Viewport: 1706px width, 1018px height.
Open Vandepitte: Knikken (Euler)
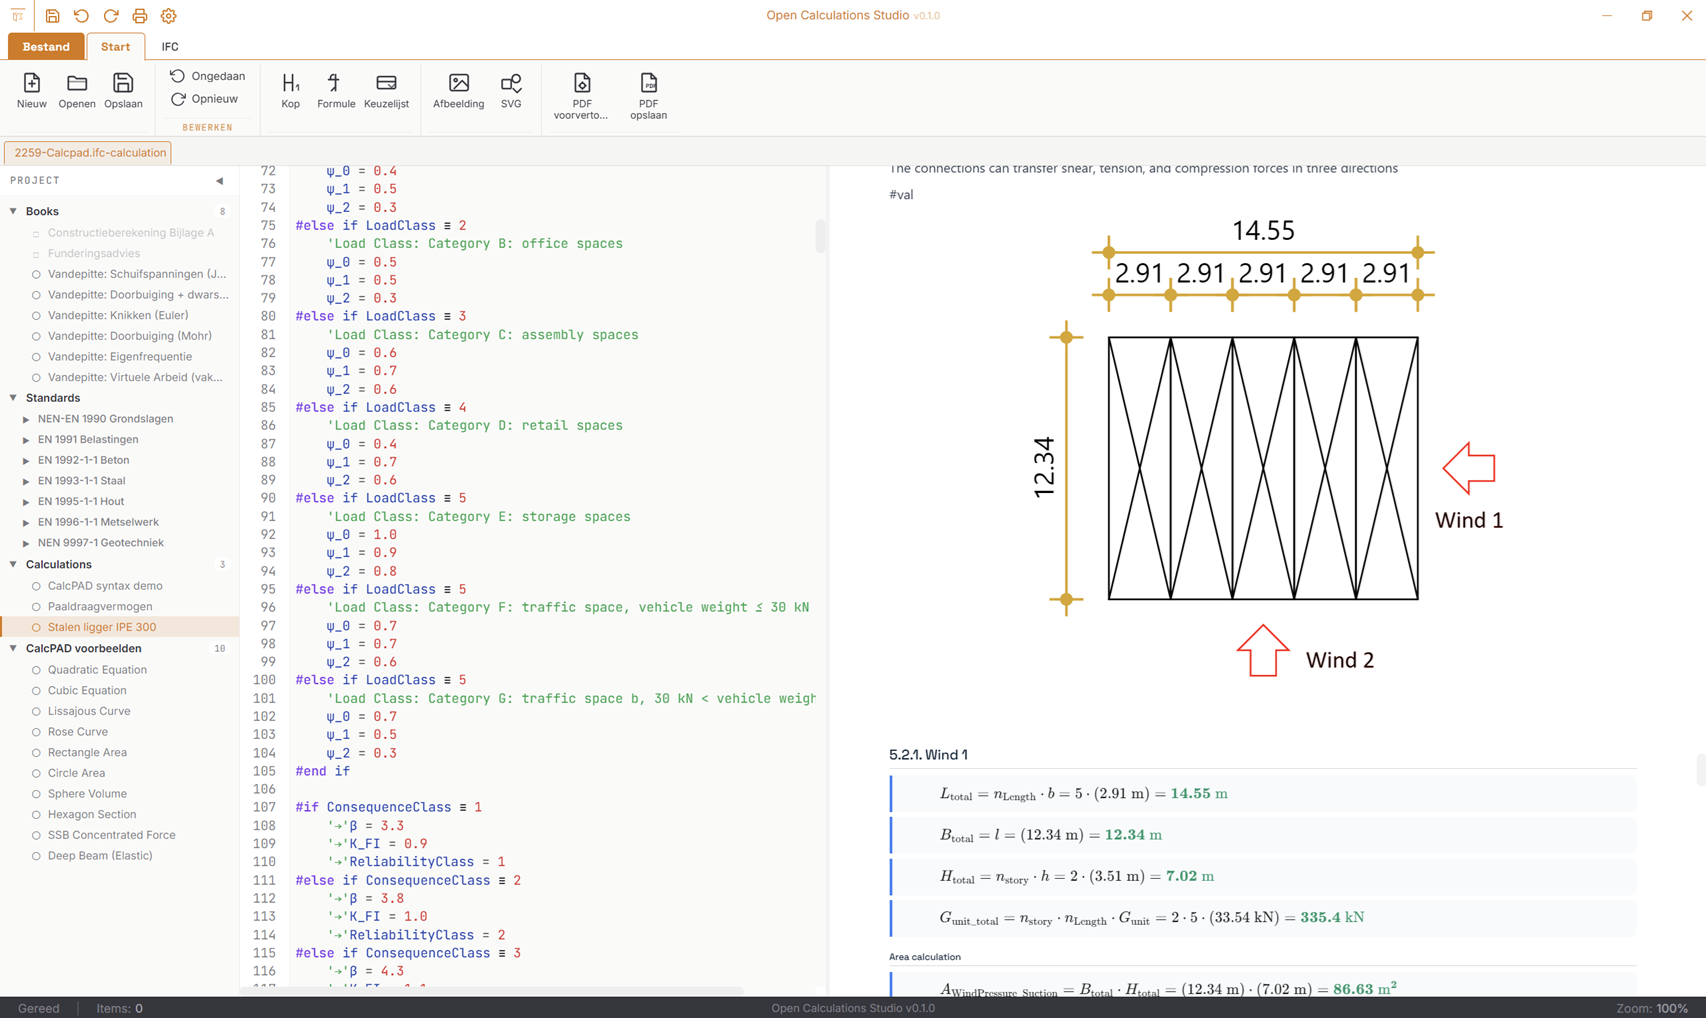pyautogui.click(x=120, y=315)
